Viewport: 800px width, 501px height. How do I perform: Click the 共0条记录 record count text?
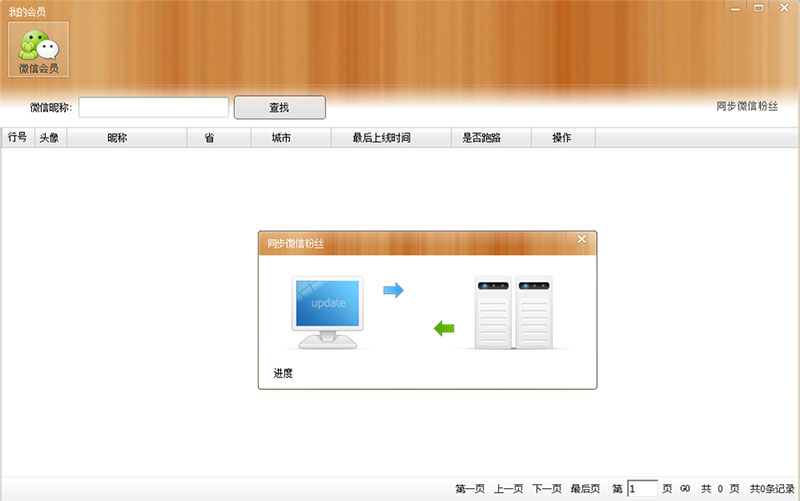click(x=772, y=489)
